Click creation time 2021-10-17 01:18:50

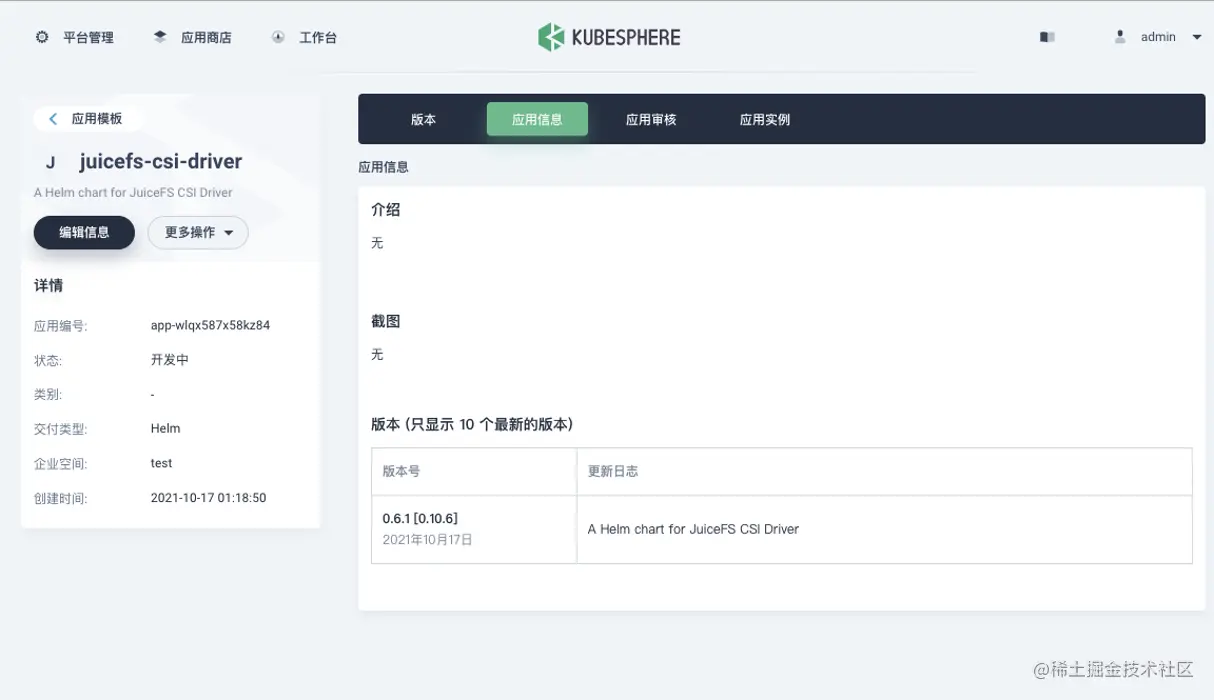[208, 497]
